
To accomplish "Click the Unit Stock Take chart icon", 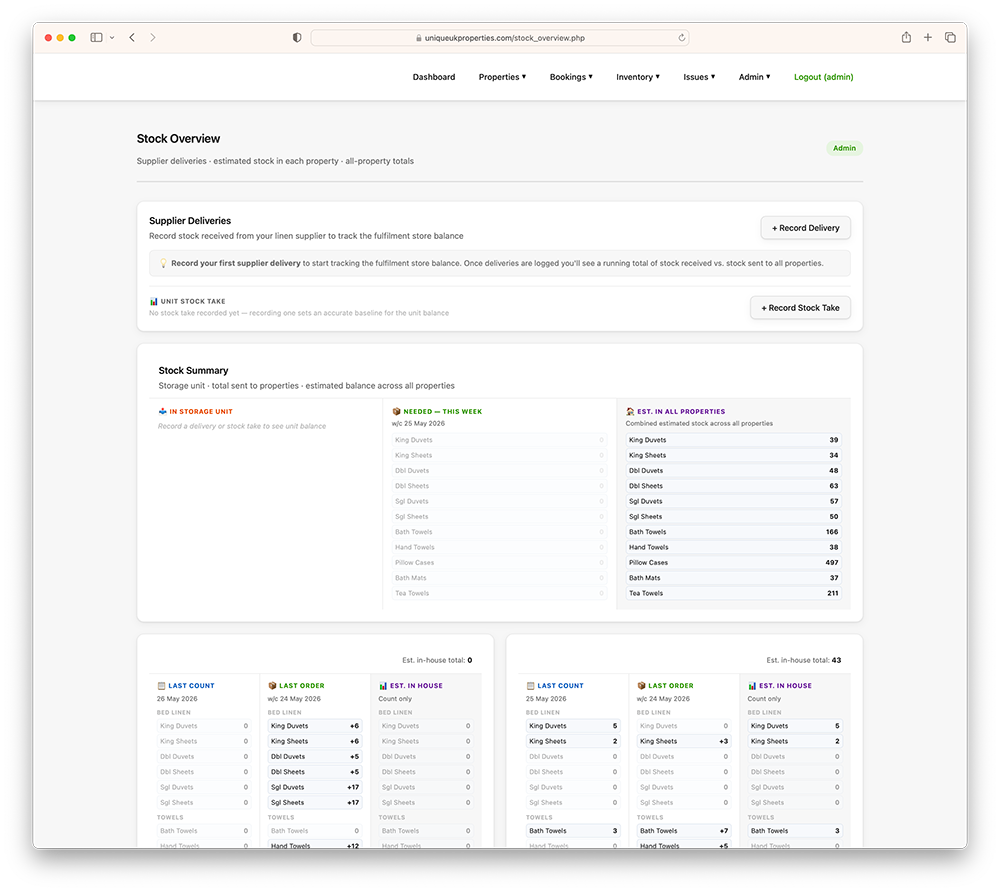I will (x=154, y=301).
